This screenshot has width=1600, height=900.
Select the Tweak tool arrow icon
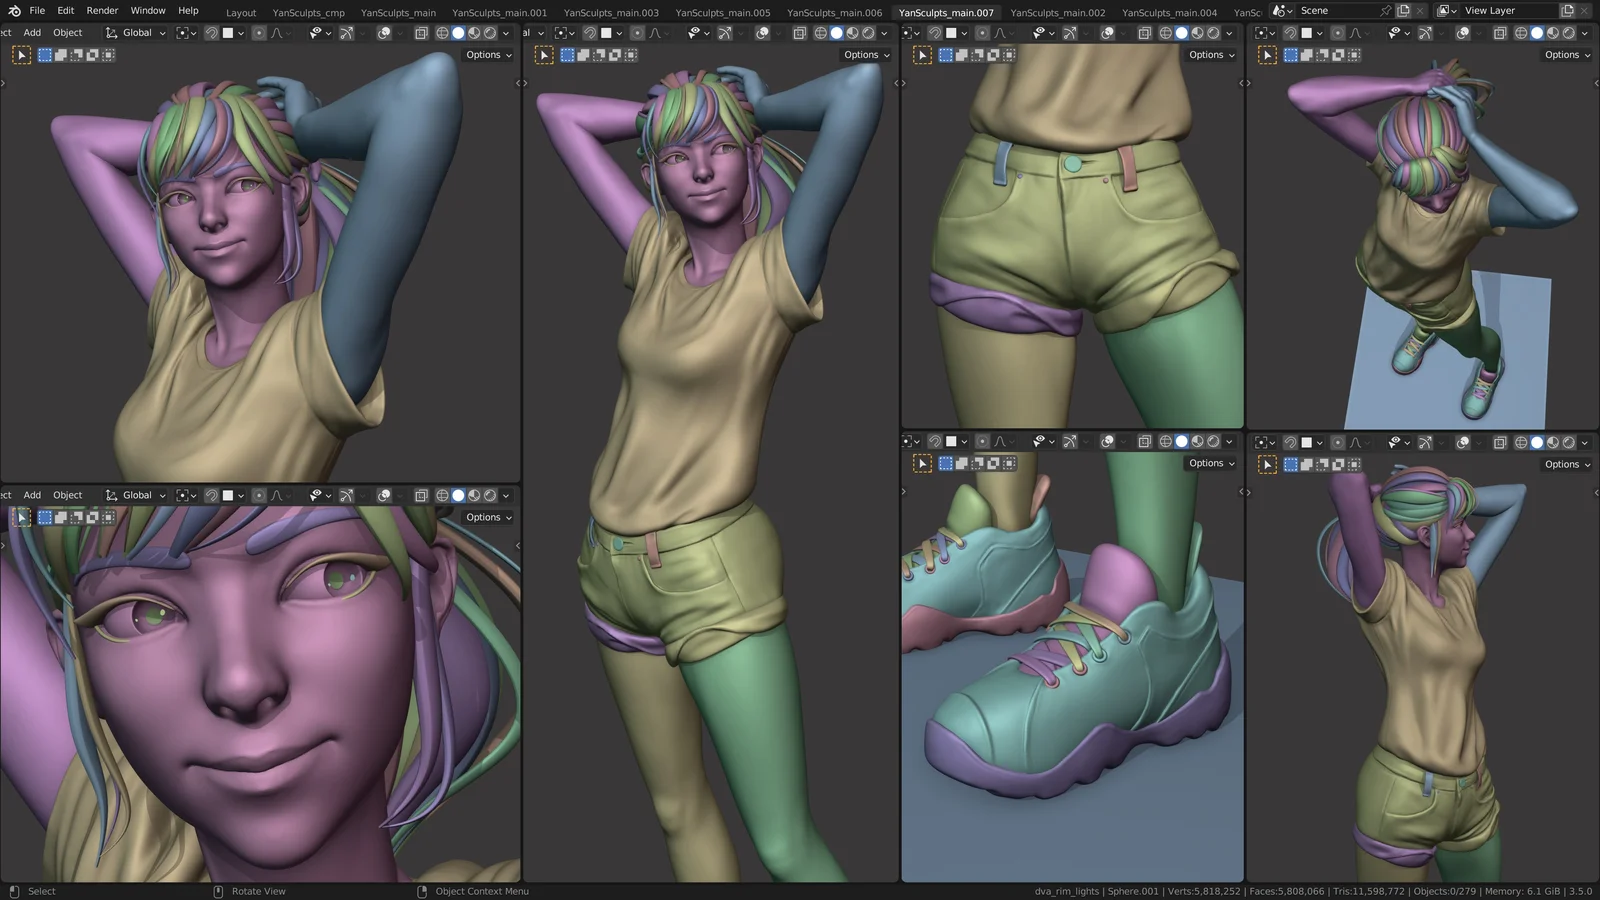22,55
